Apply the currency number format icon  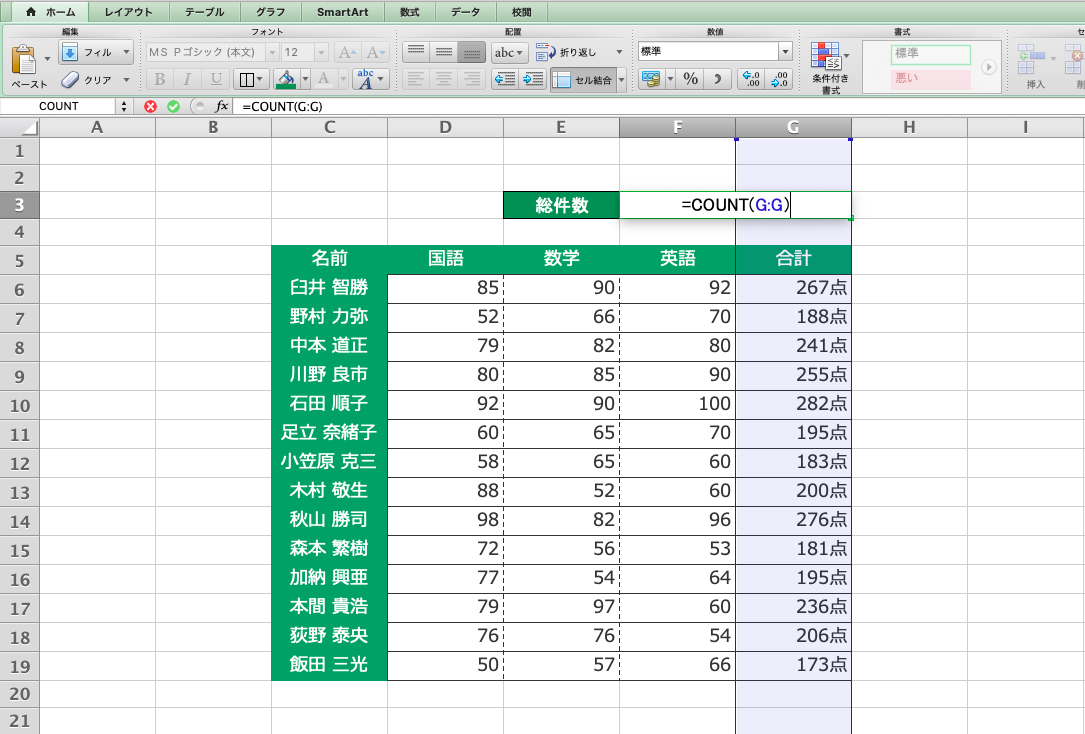[650, 79]
